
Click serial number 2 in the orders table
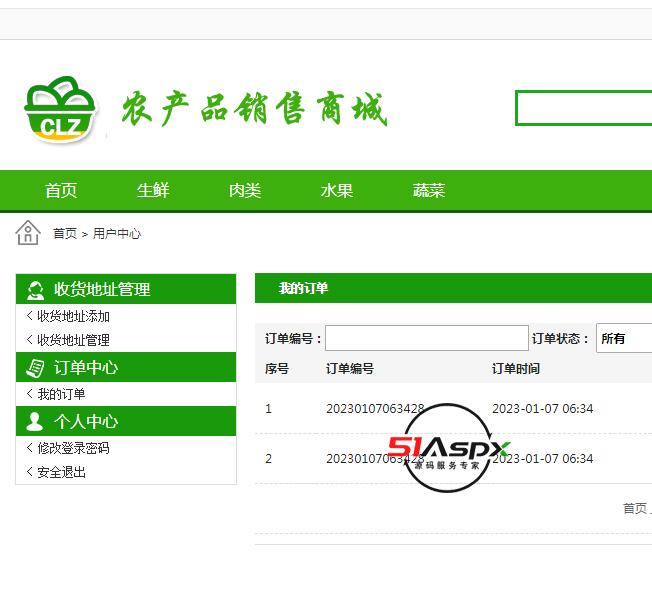pyautogui.click(x=269, y=459)
